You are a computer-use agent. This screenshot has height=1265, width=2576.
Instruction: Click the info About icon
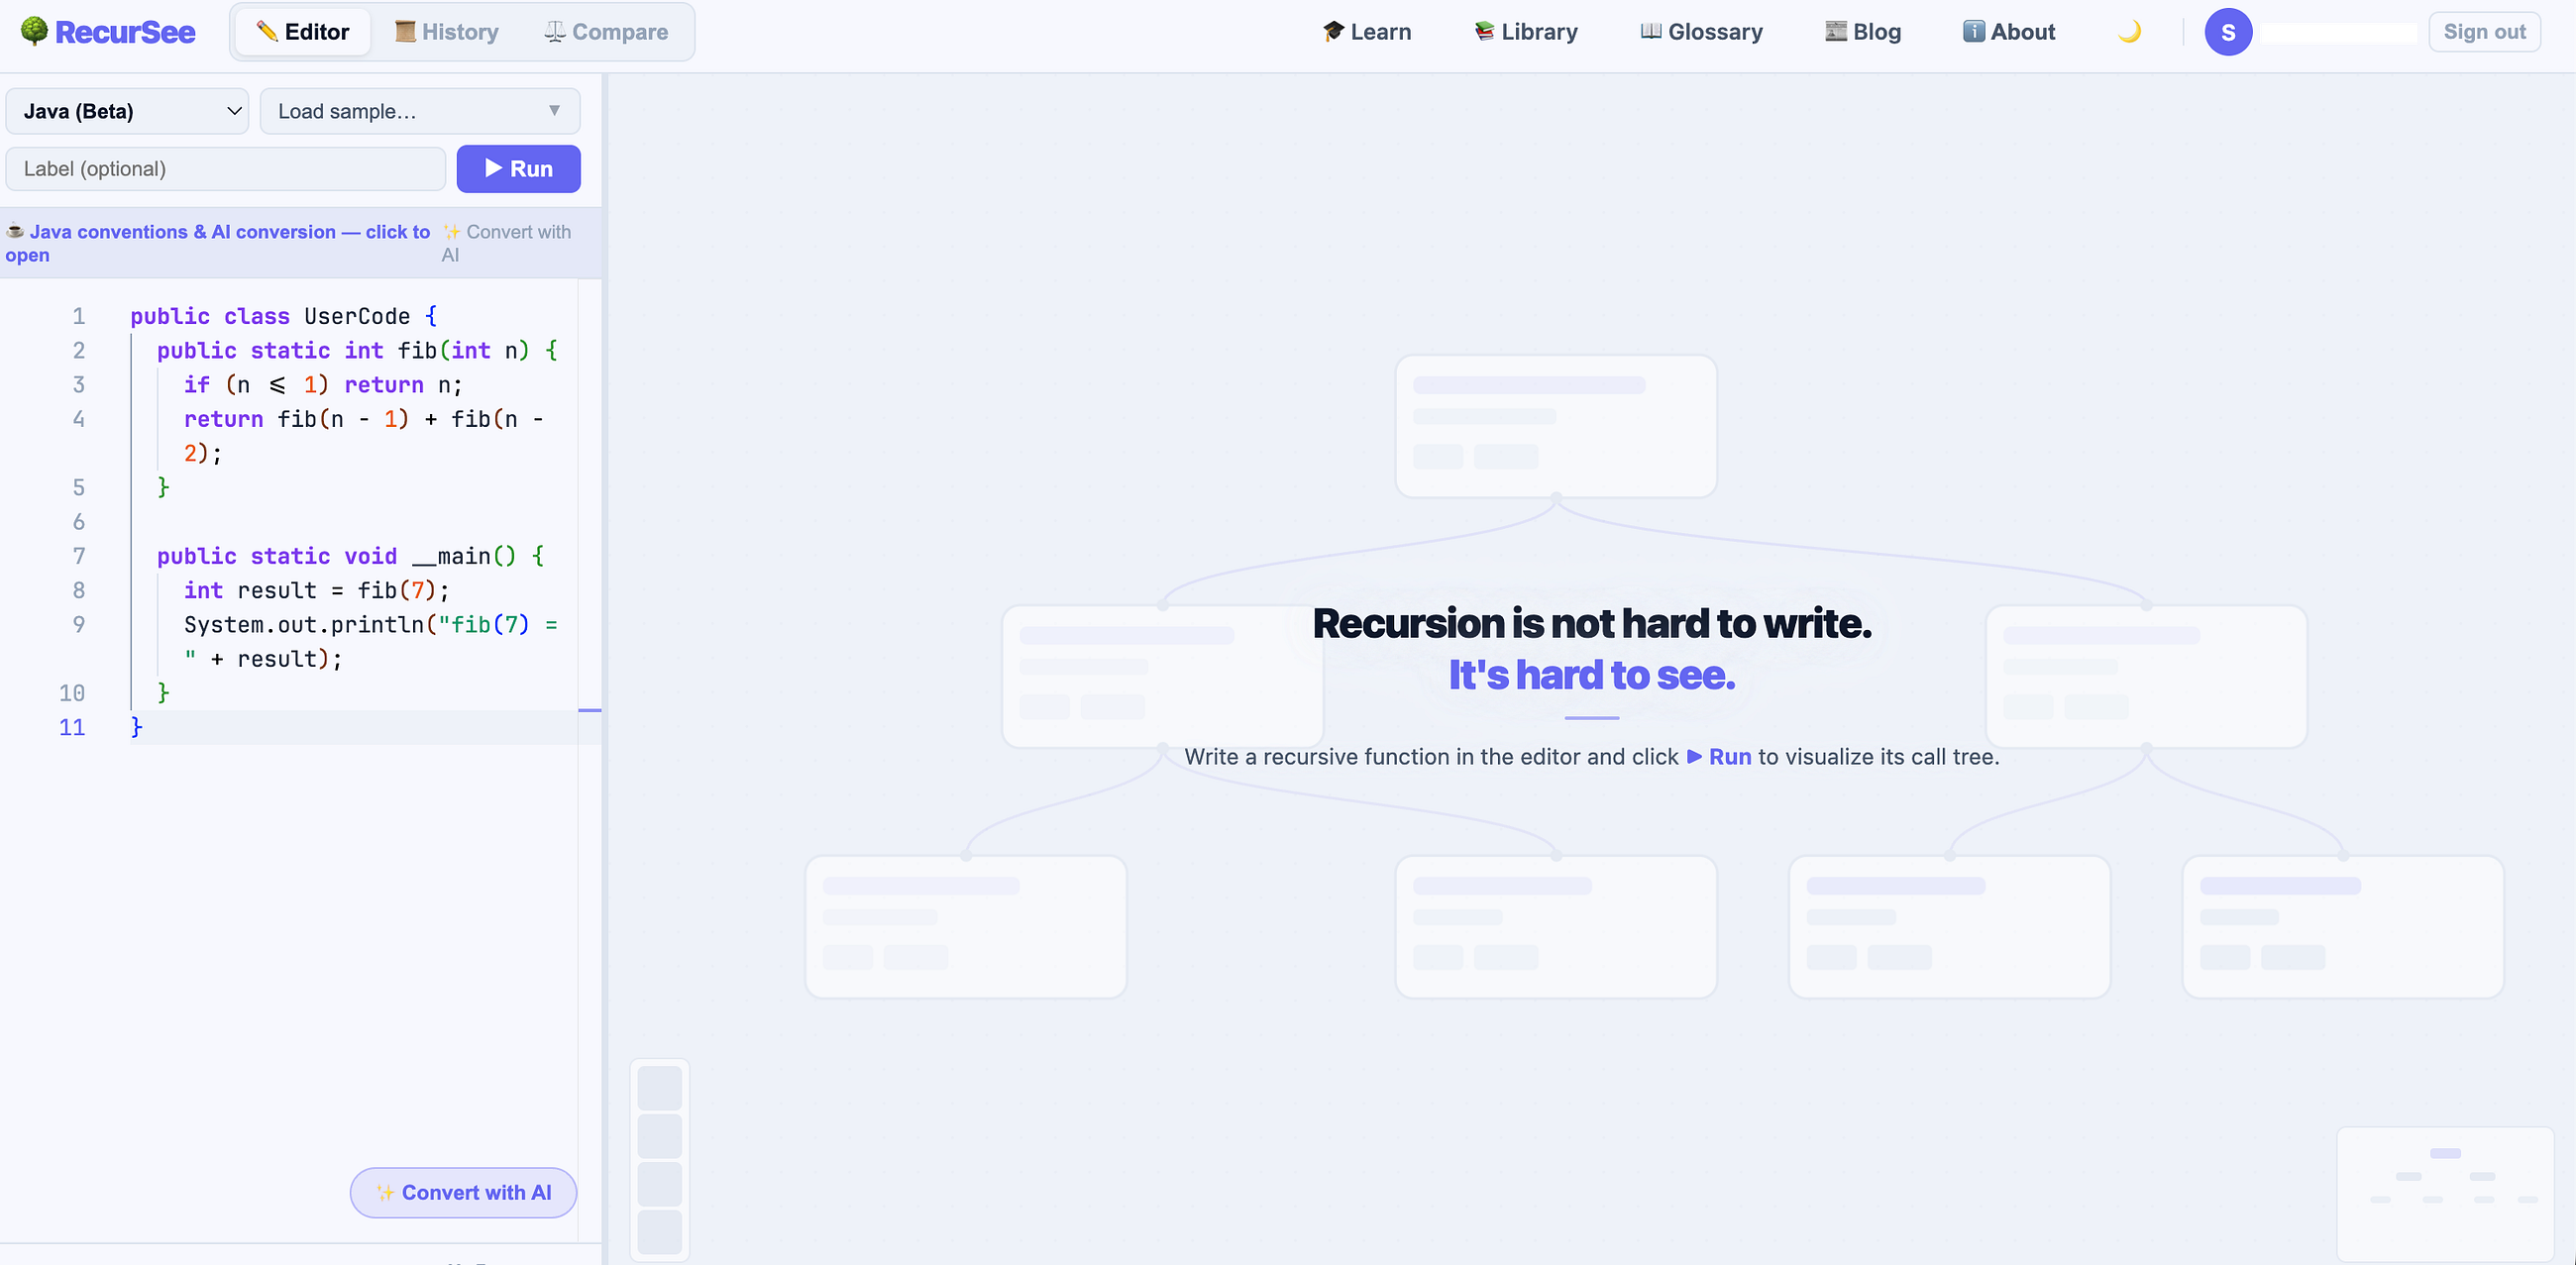coord(1974,31)
